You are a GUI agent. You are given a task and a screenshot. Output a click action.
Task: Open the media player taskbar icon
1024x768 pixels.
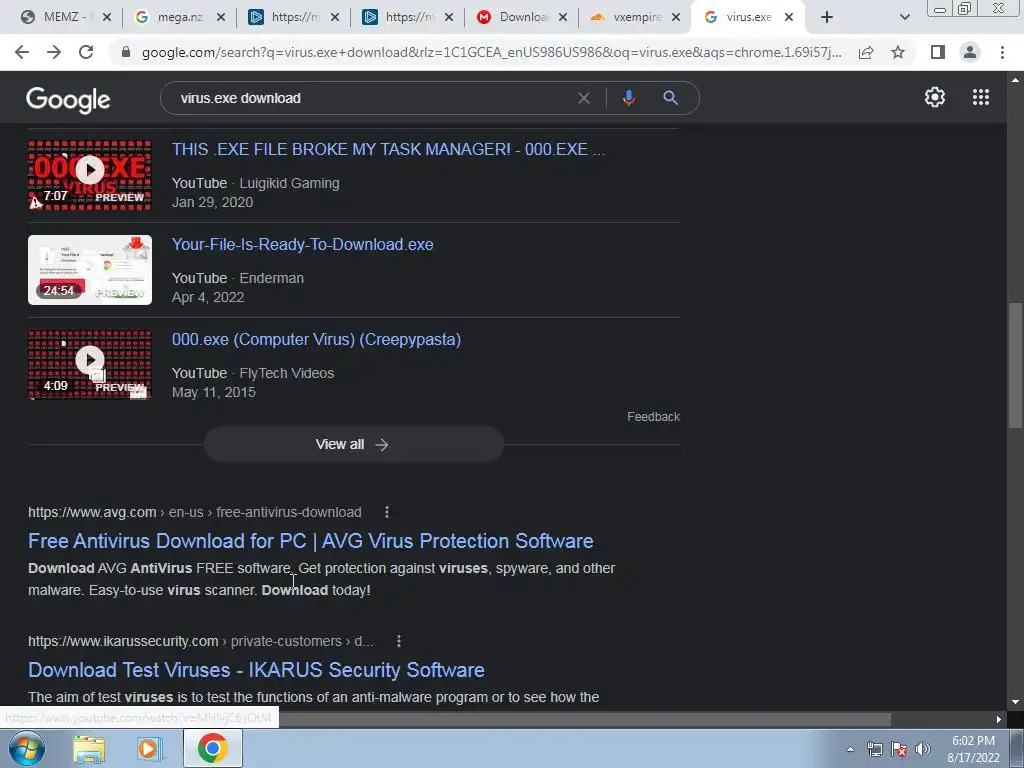click(149, 749)
